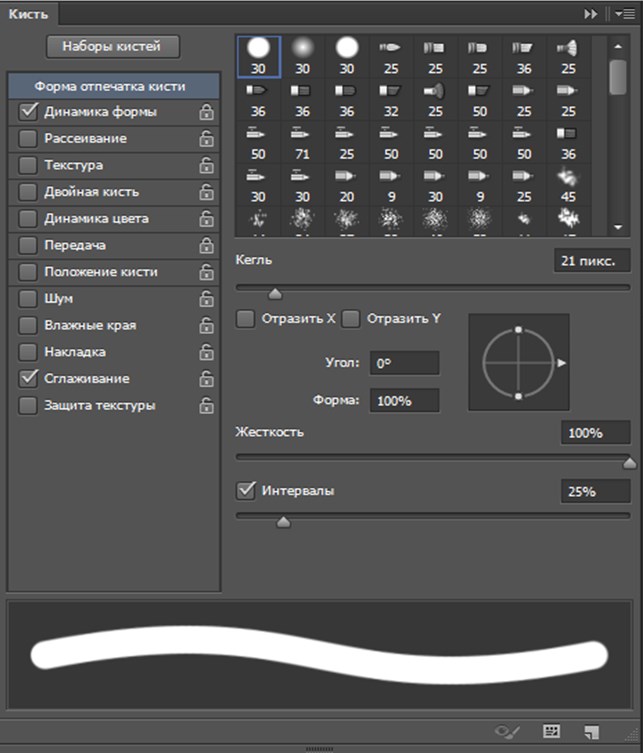Enable the Защита текстуры checkbox
The width and height of the screenshot is (643, 753).
pyautogui.click(x=28, y=405)
